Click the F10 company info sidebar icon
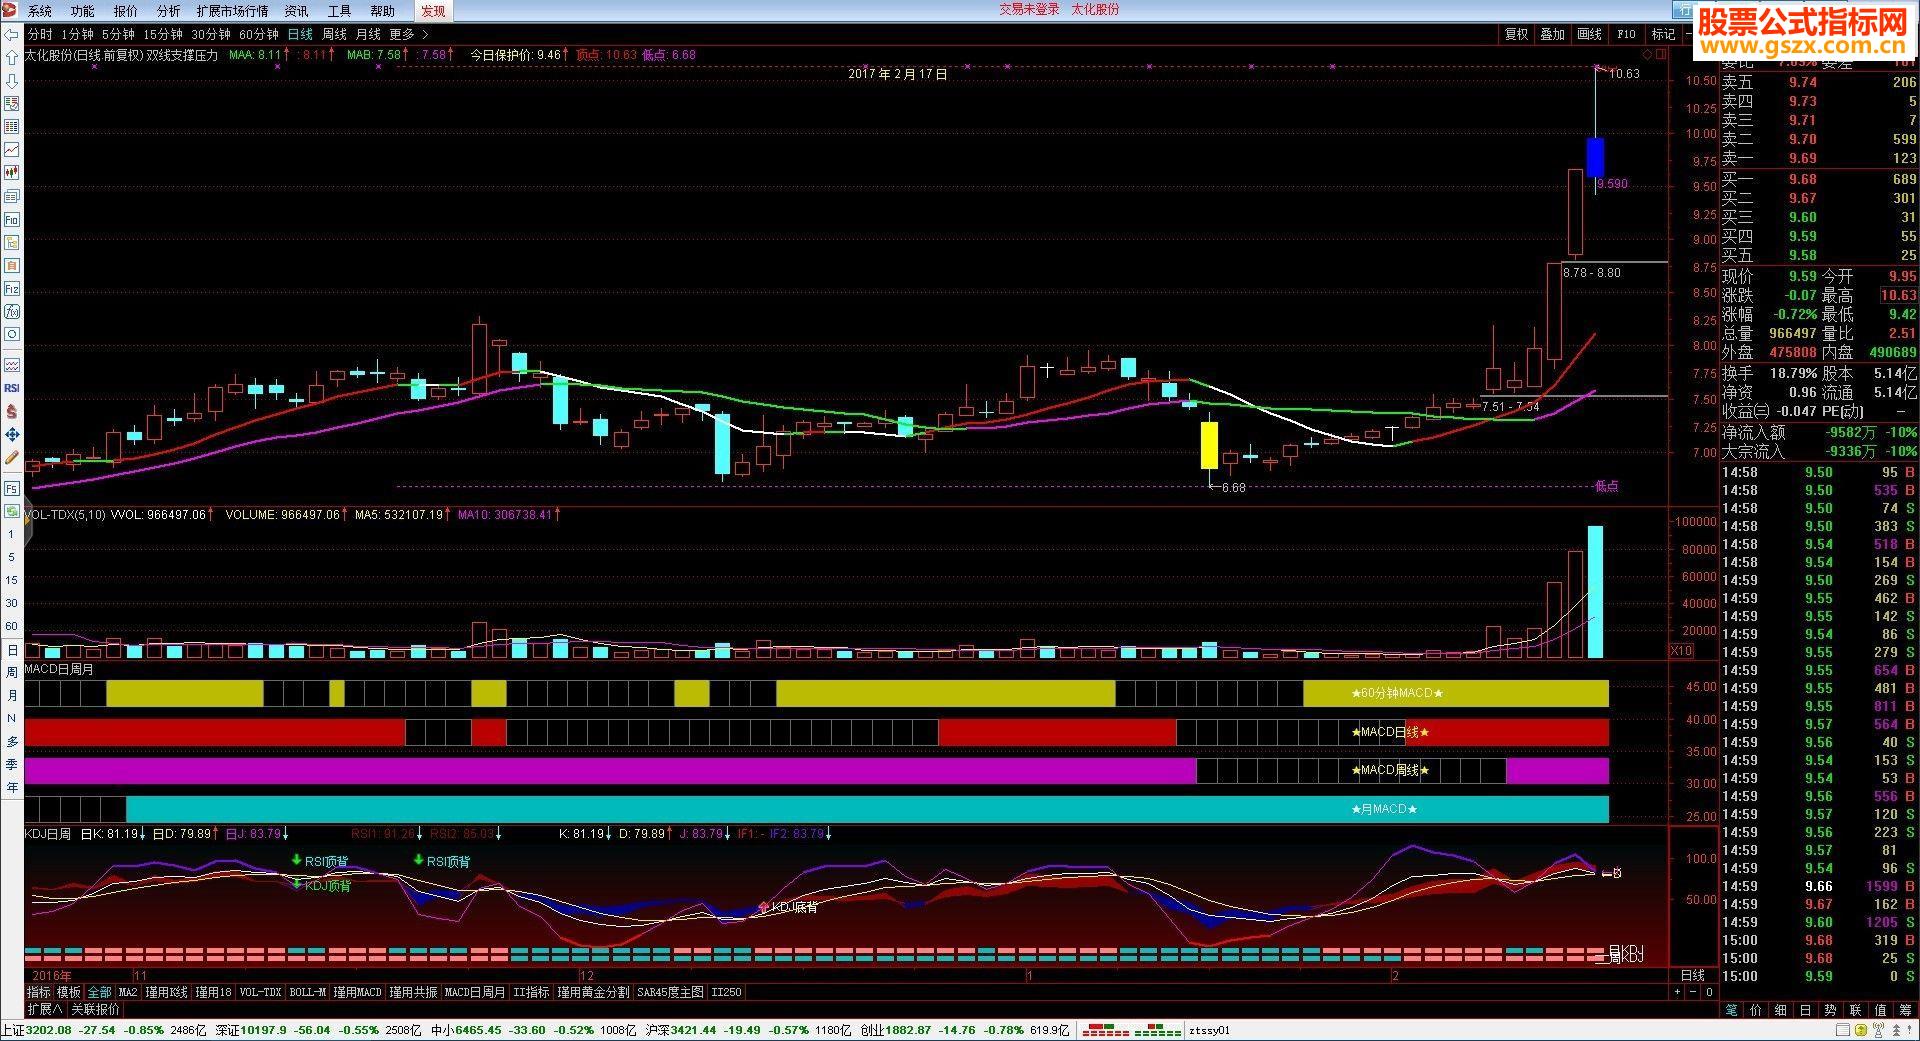Screen dimensions: 1920x1041 click(12, 219)
